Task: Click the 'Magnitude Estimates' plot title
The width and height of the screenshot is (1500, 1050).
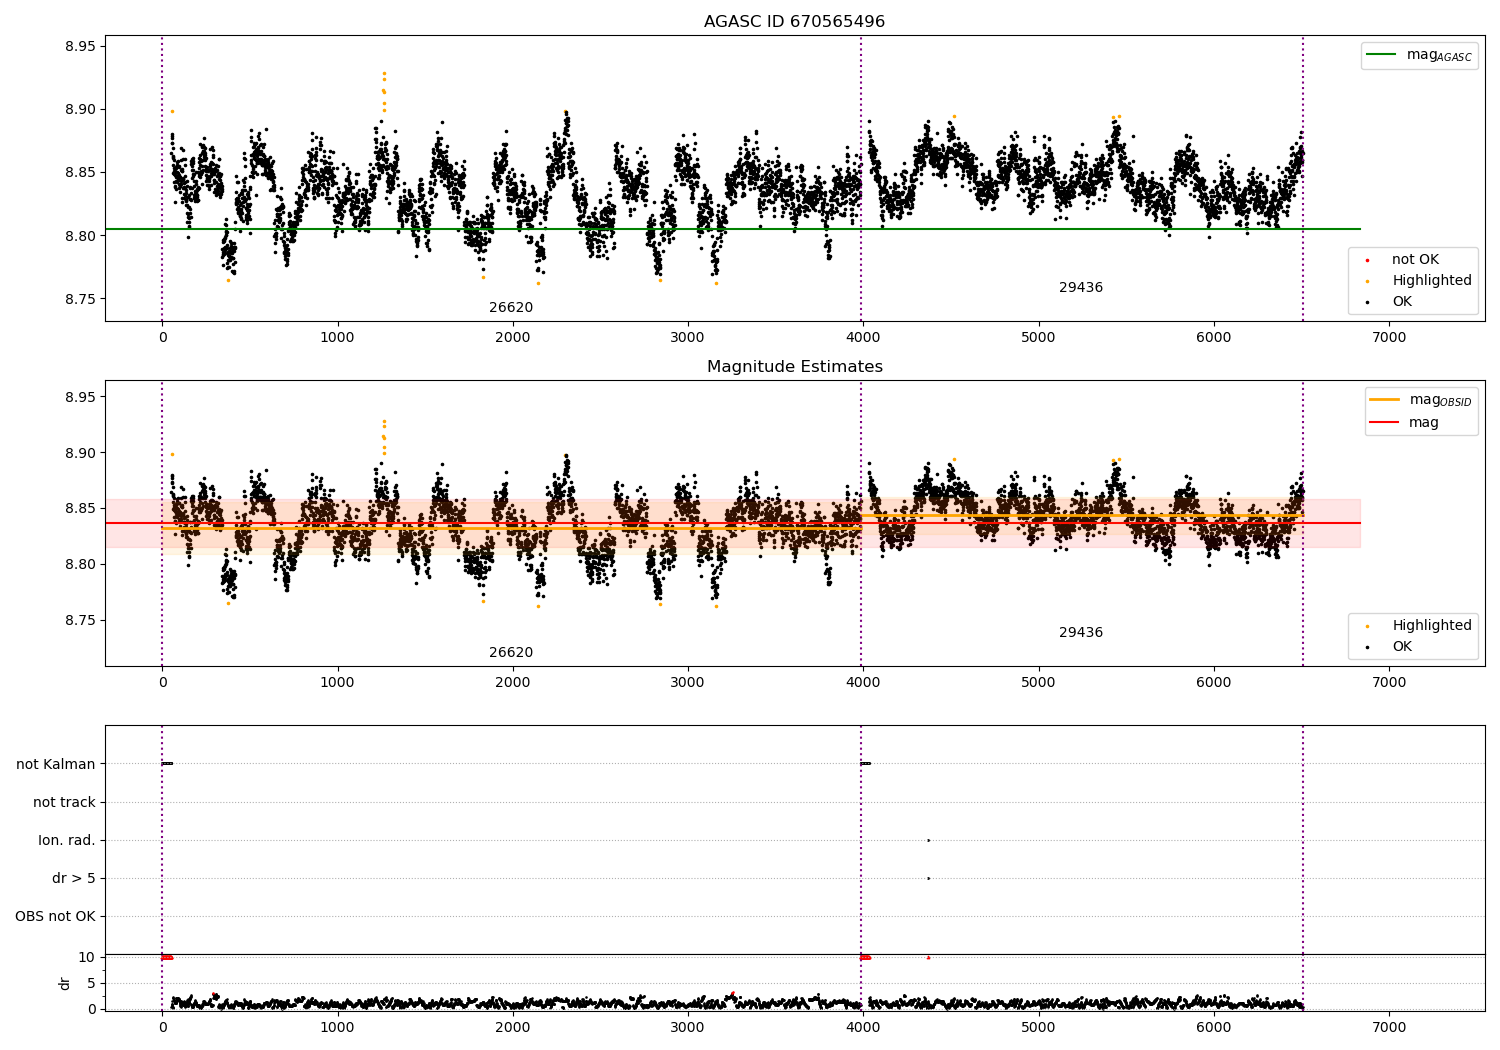Action: 794,367
